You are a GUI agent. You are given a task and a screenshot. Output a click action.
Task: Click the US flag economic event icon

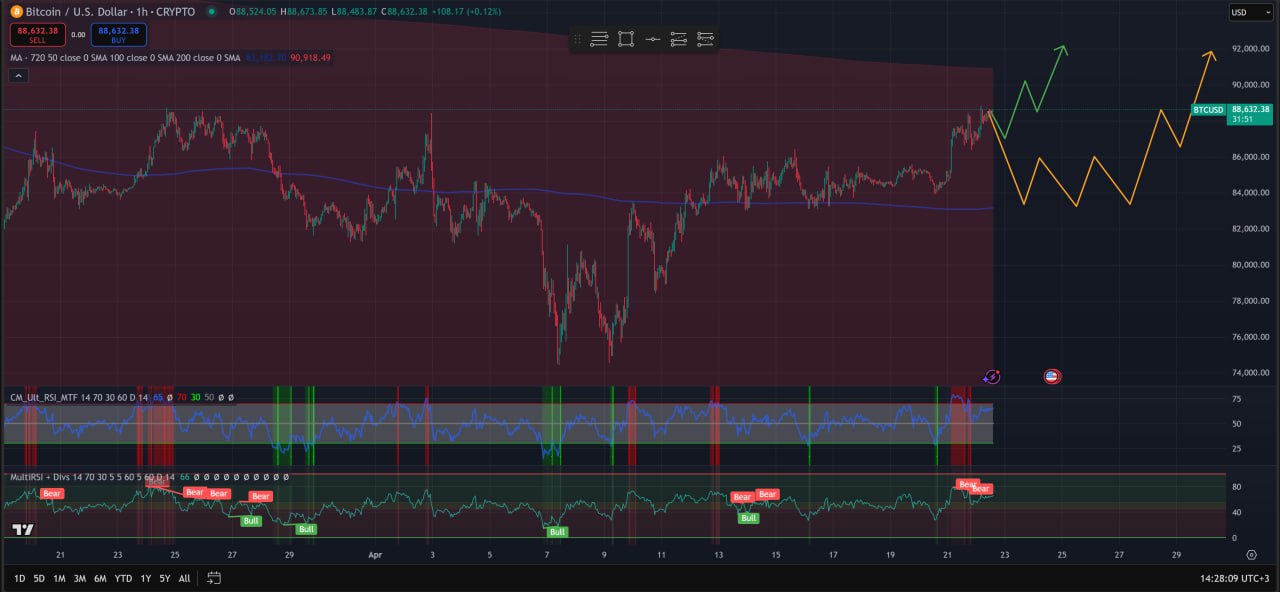tap(1052, 377)
